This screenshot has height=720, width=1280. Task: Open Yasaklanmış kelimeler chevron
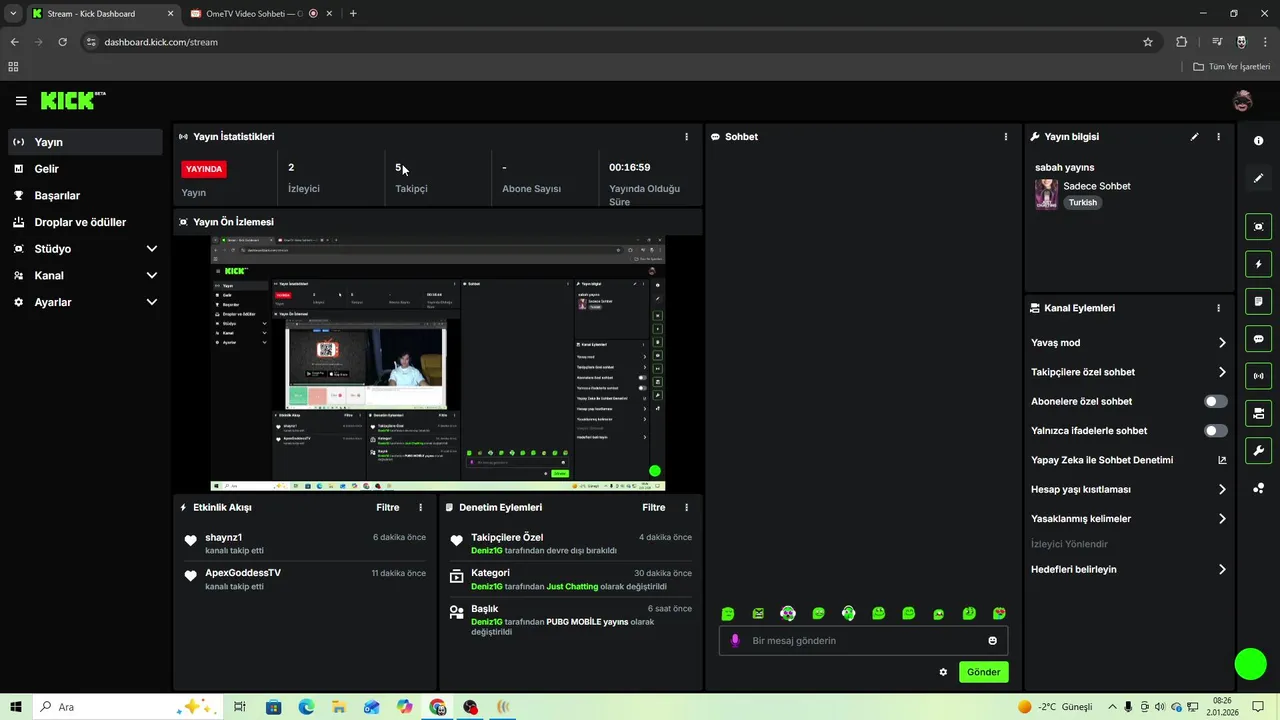click(x=1222, y=519)
